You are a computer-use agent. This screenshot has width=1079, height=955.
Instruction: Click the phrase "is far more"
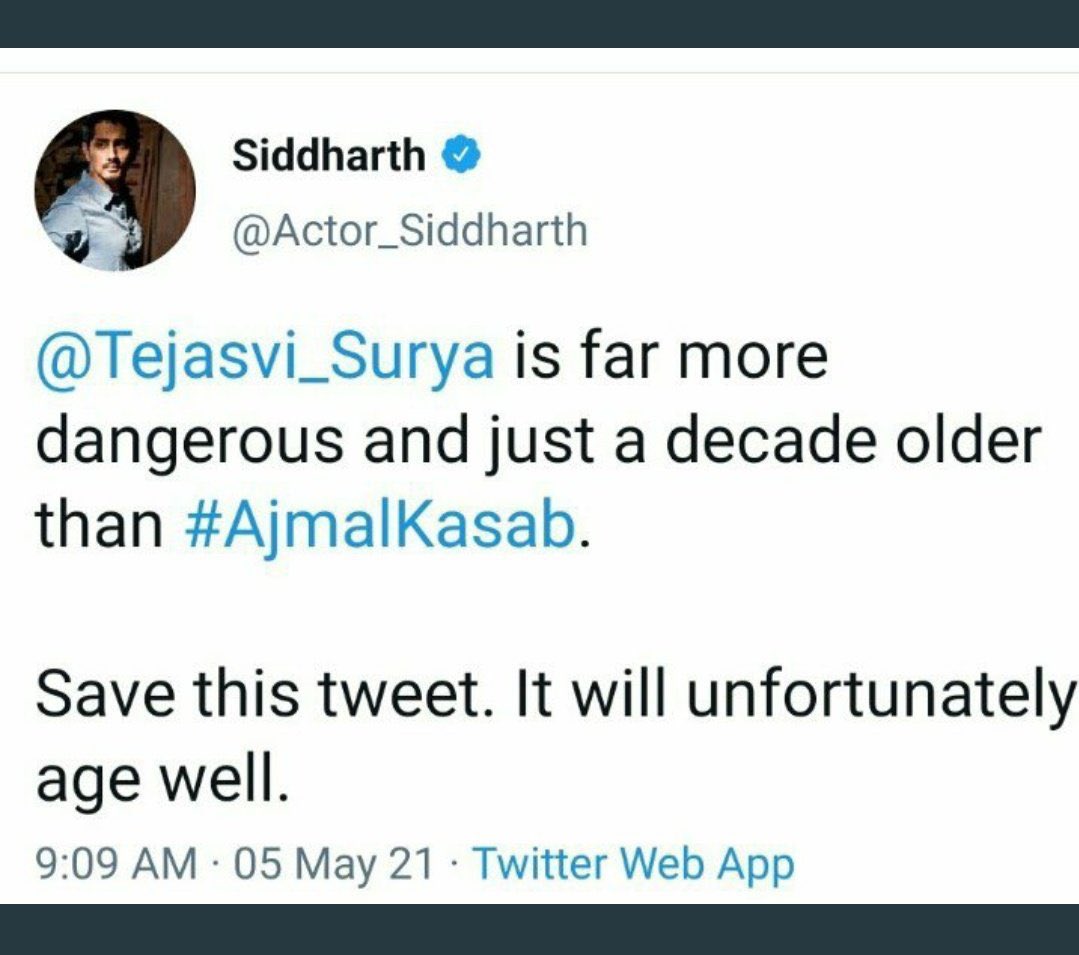click(670, 358)
